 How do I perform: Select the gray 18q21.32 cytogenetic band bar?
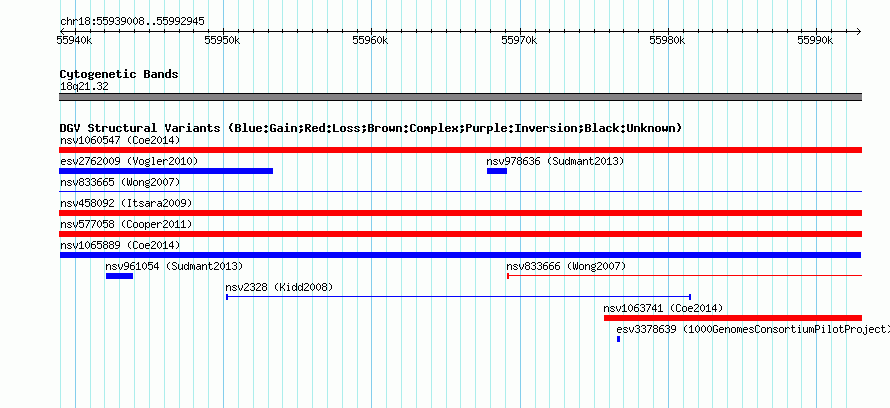[460, 97]
